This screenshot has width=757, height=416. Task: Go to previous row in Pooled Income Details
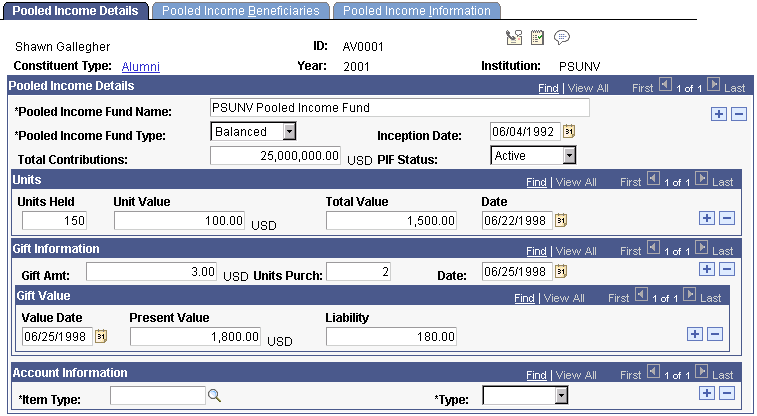click(666, 85)
